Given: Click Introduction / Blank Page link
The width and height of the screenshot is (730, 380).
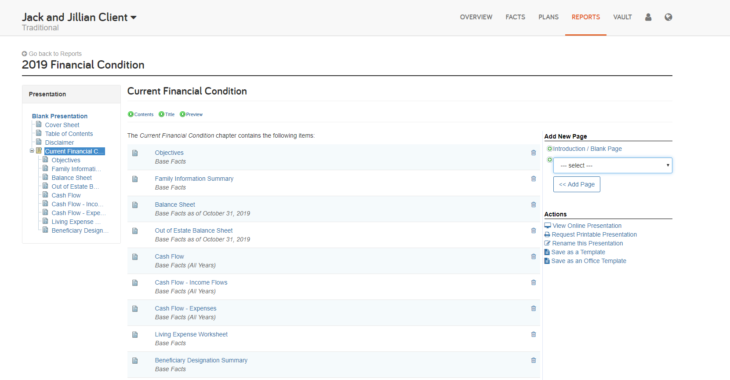Looking at the screenshot, I should click(x=587, y=149).
